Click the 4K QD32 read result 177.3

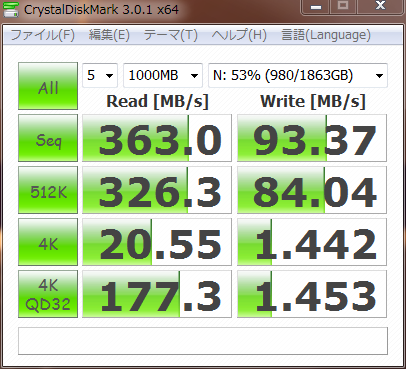(x=157, y=294)
